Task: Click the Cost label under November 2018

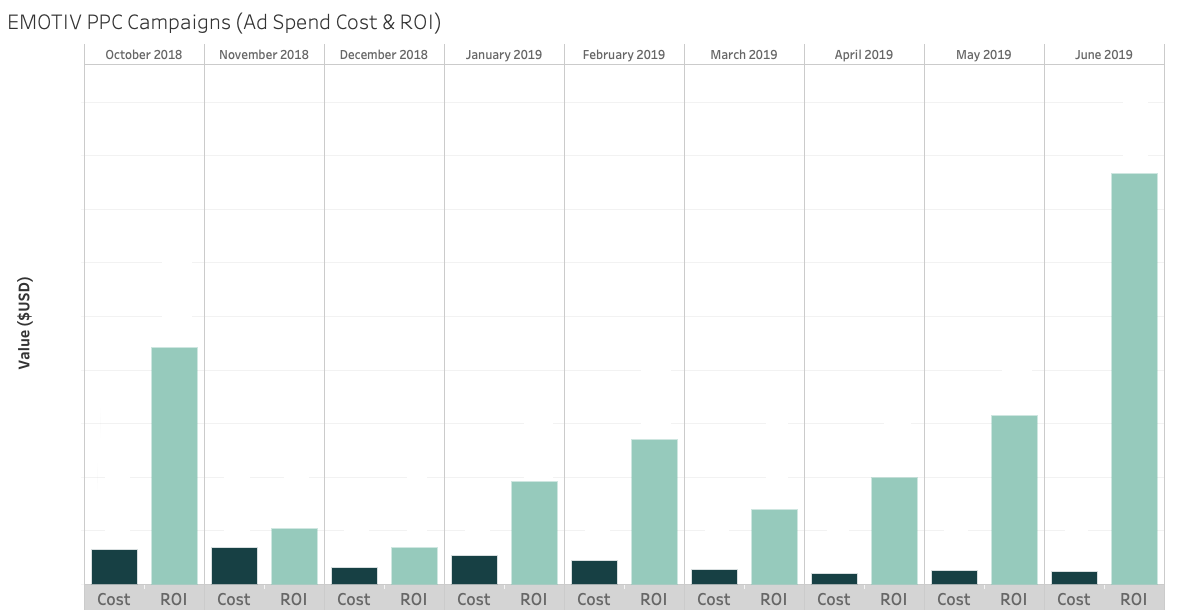Action: [x=234, y=599]
